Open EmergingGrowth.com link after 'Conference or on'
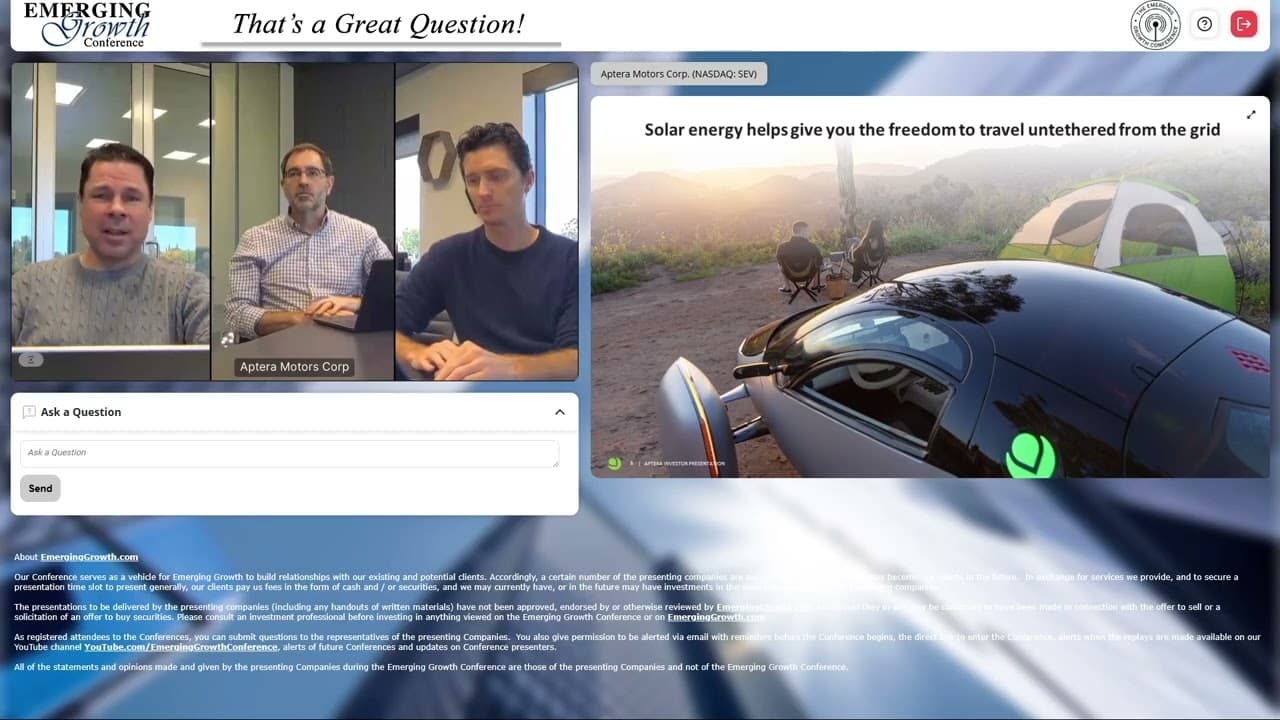Screen dimensions: 1280x720 pyautogui.click(x=716, y=617)
